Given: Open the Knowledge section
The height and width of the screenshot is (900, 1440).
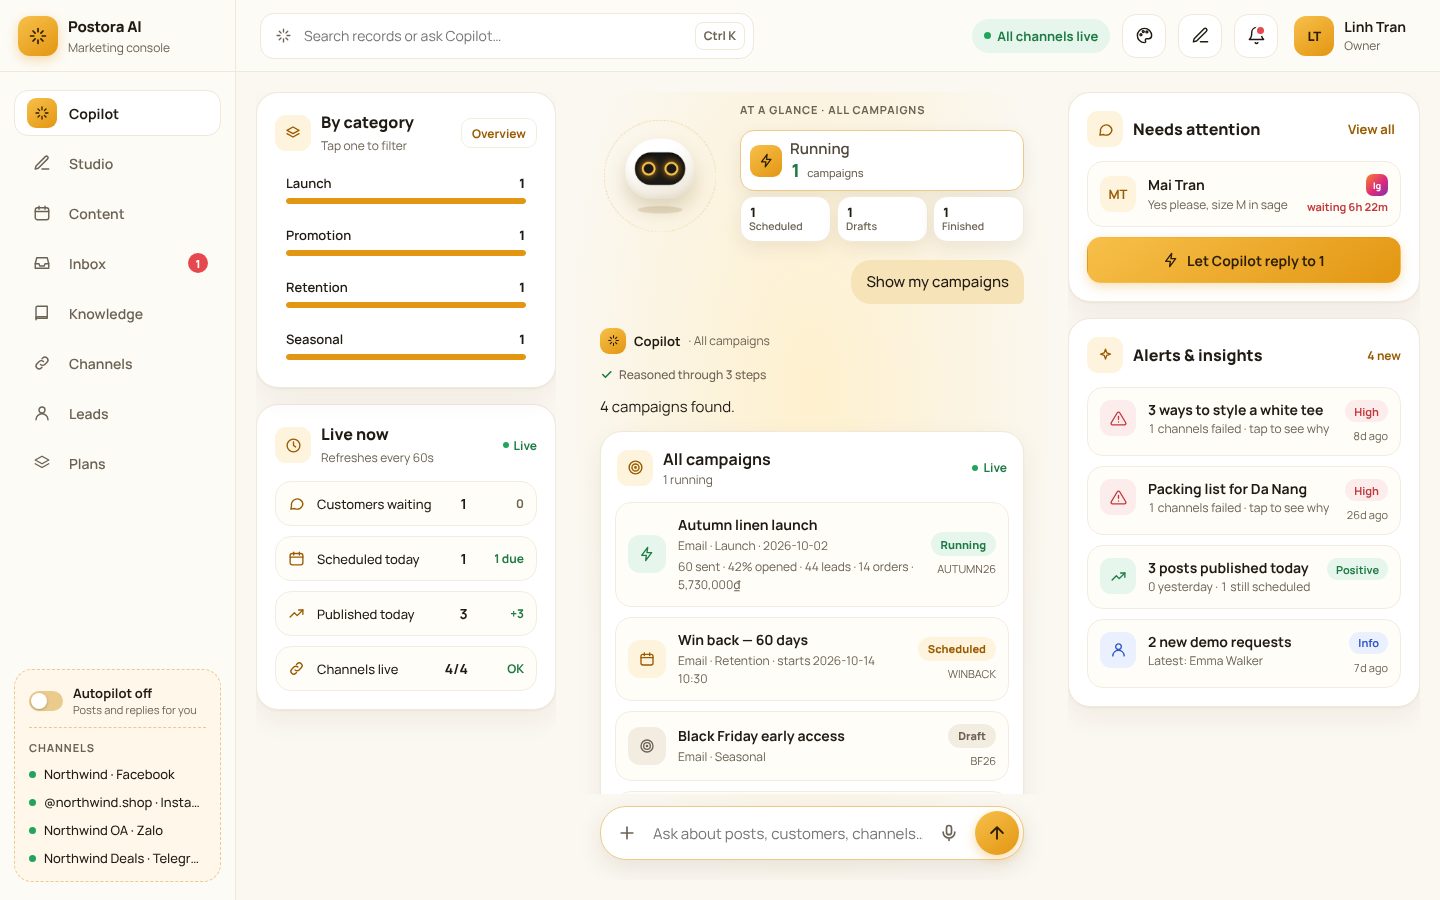Looking at the screenshot, I should 117,314.
